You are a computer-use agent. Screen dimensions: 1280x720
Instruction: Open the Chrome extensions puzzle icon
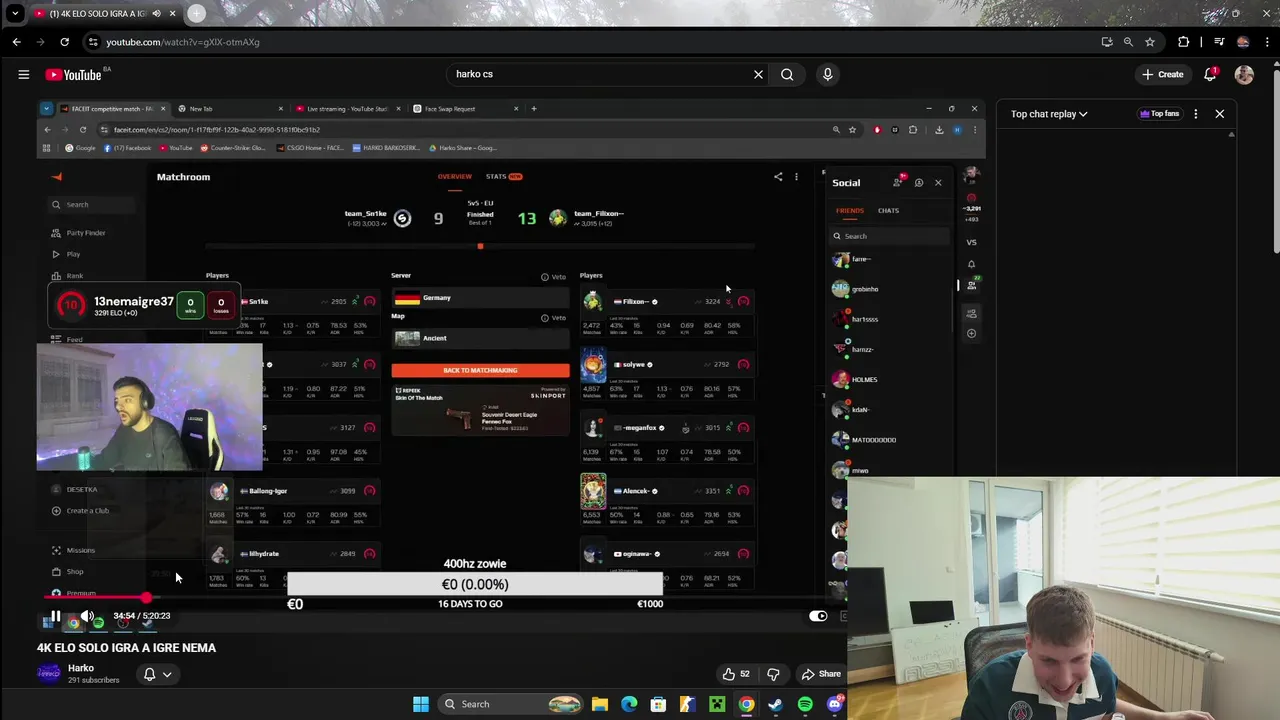pyautogui.click(x=1184, y=42)
